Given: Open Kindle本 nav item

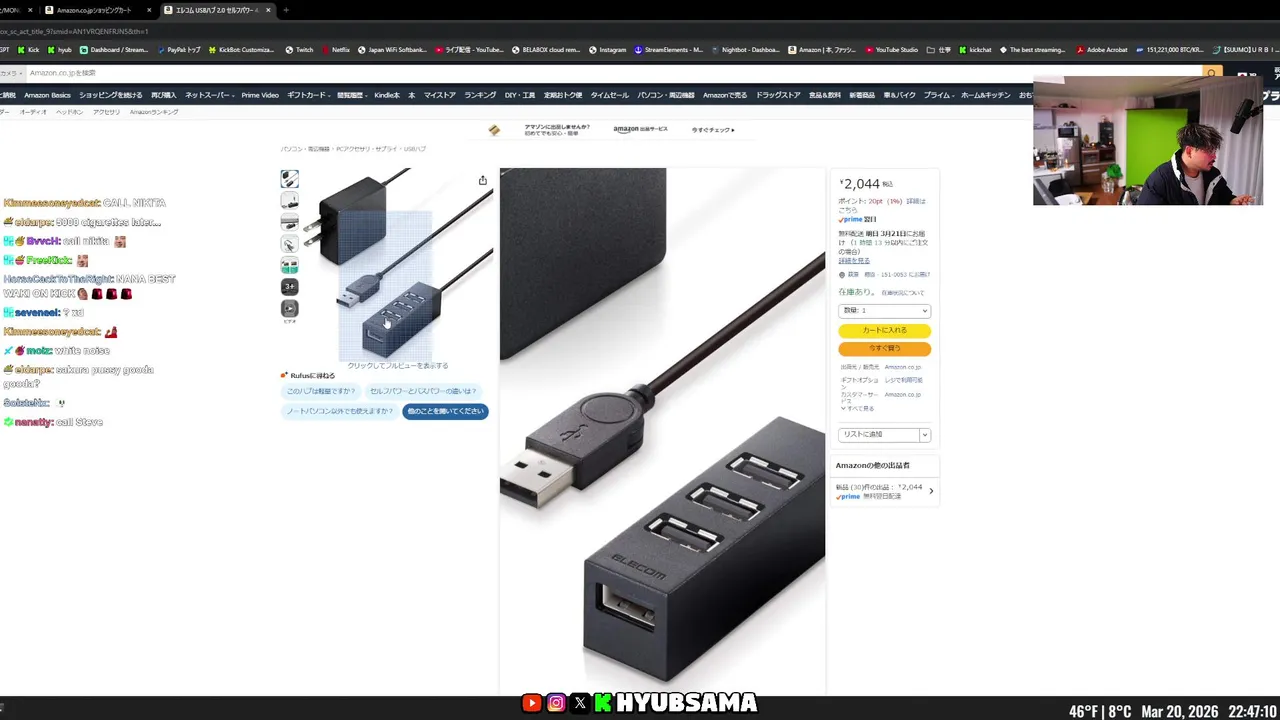Looking at the screenshot, I should click(x=386, y=95).
